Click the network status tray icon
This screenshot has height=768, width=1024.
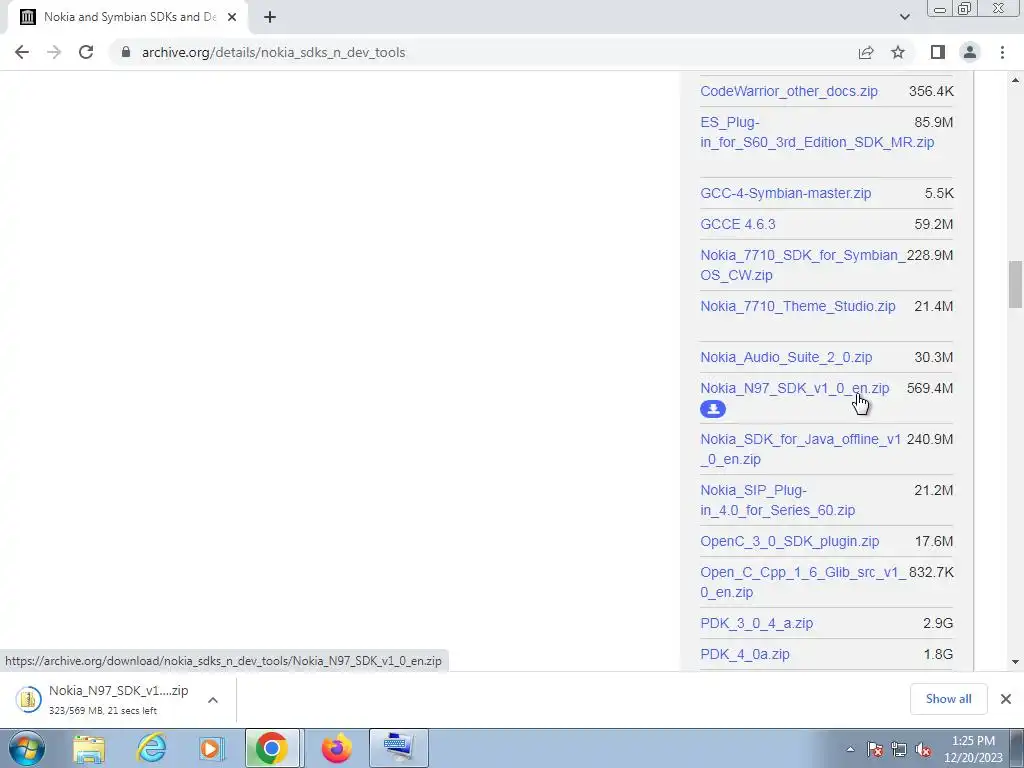(x=899, y=749)
